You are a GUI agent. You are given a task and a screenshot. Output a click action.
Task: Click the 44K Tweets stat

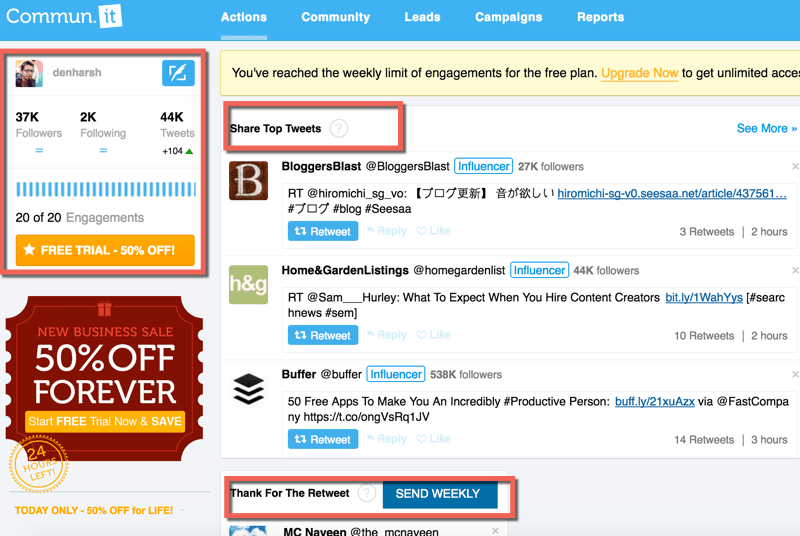coord(177,125)
